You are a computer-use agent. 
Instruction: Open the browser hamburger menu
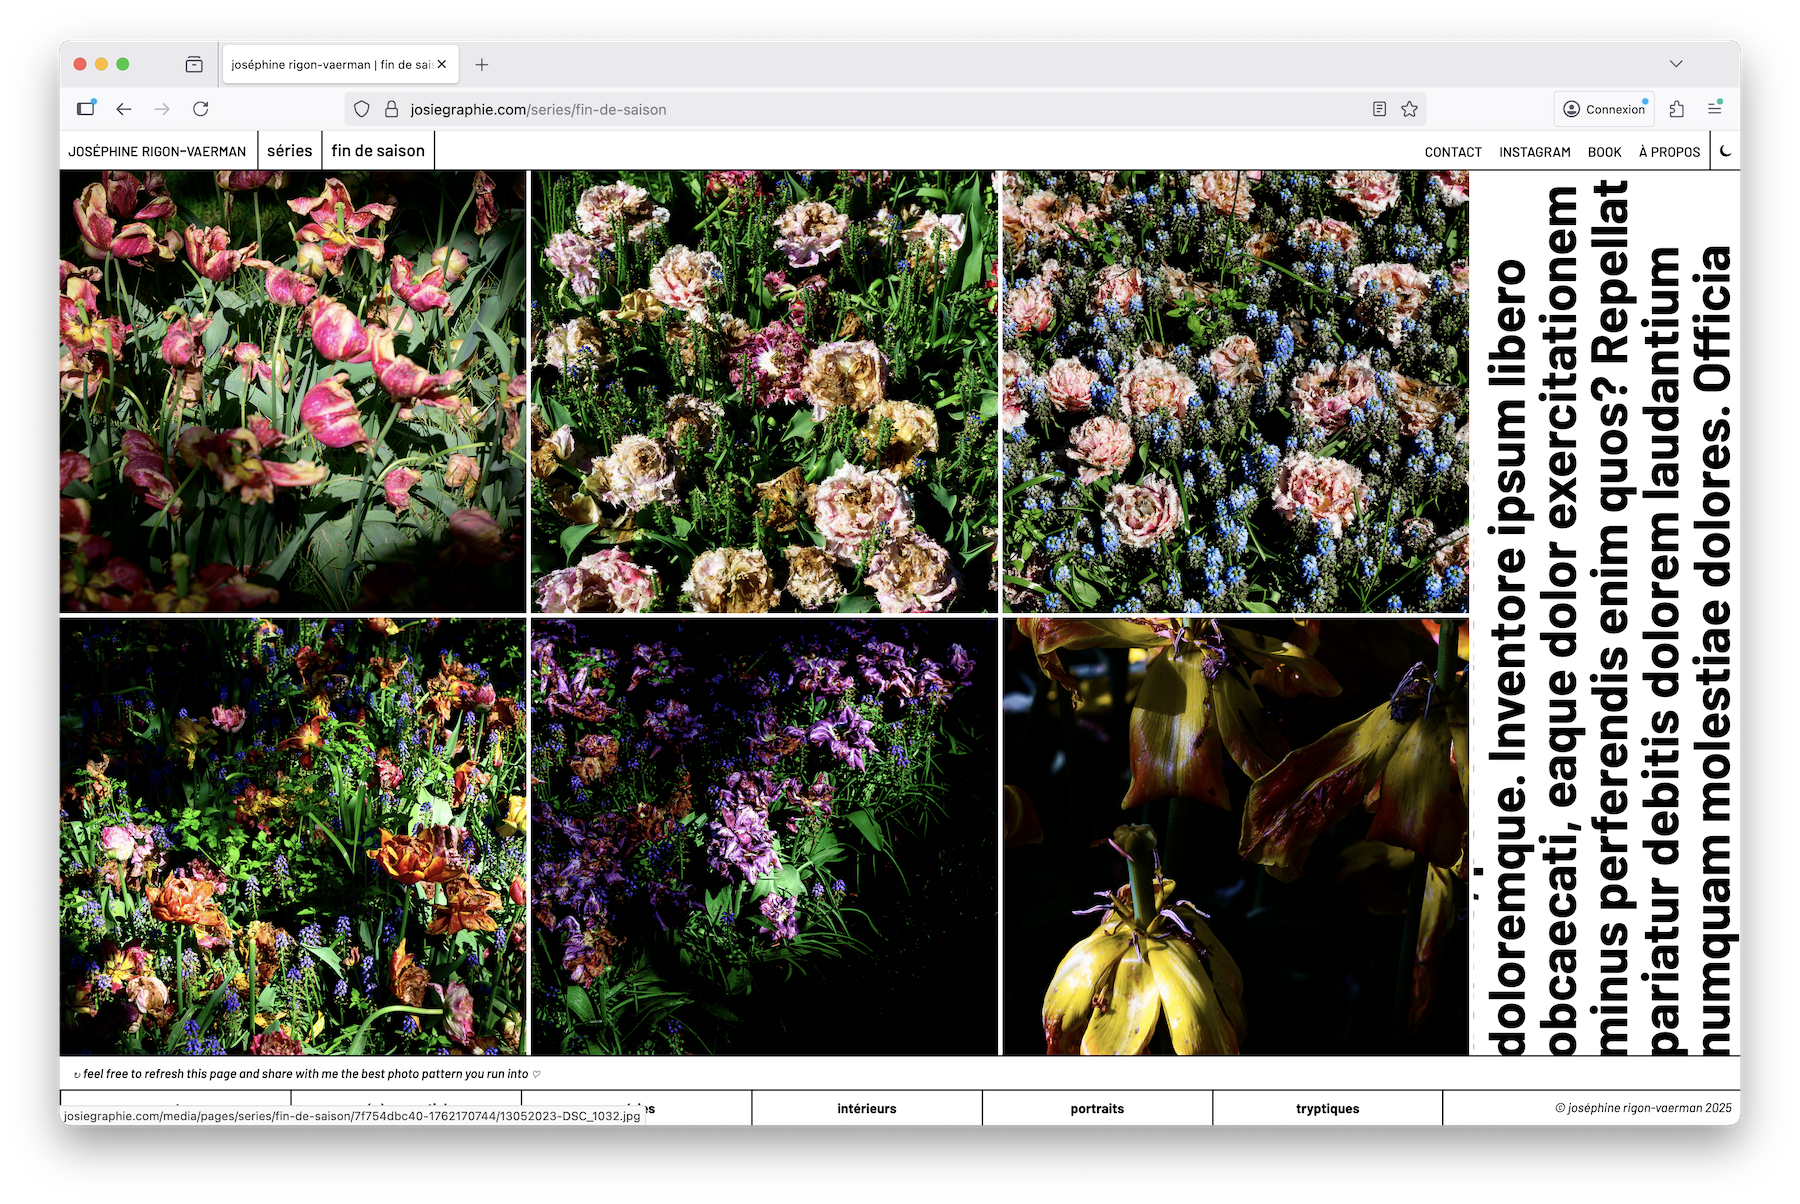tap(1714, 109)
